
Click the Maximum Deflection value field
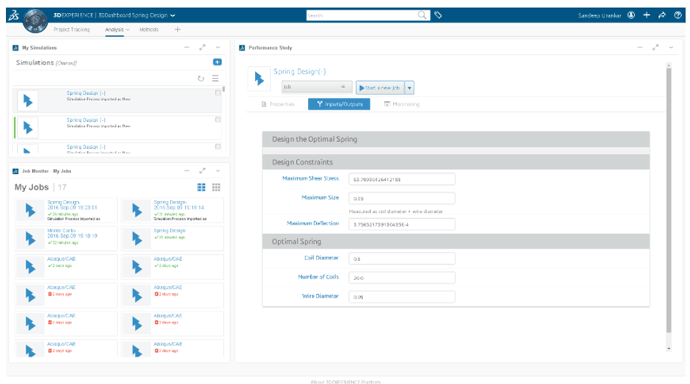point(402,224)
